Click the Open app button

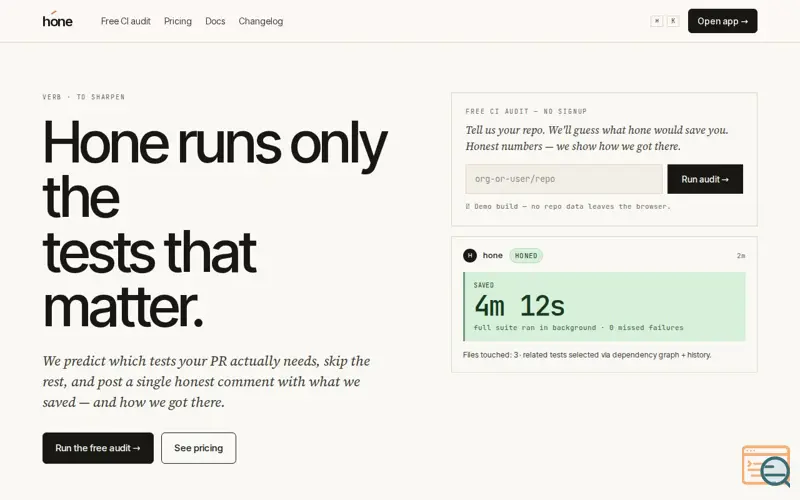[x=722, y=21]
